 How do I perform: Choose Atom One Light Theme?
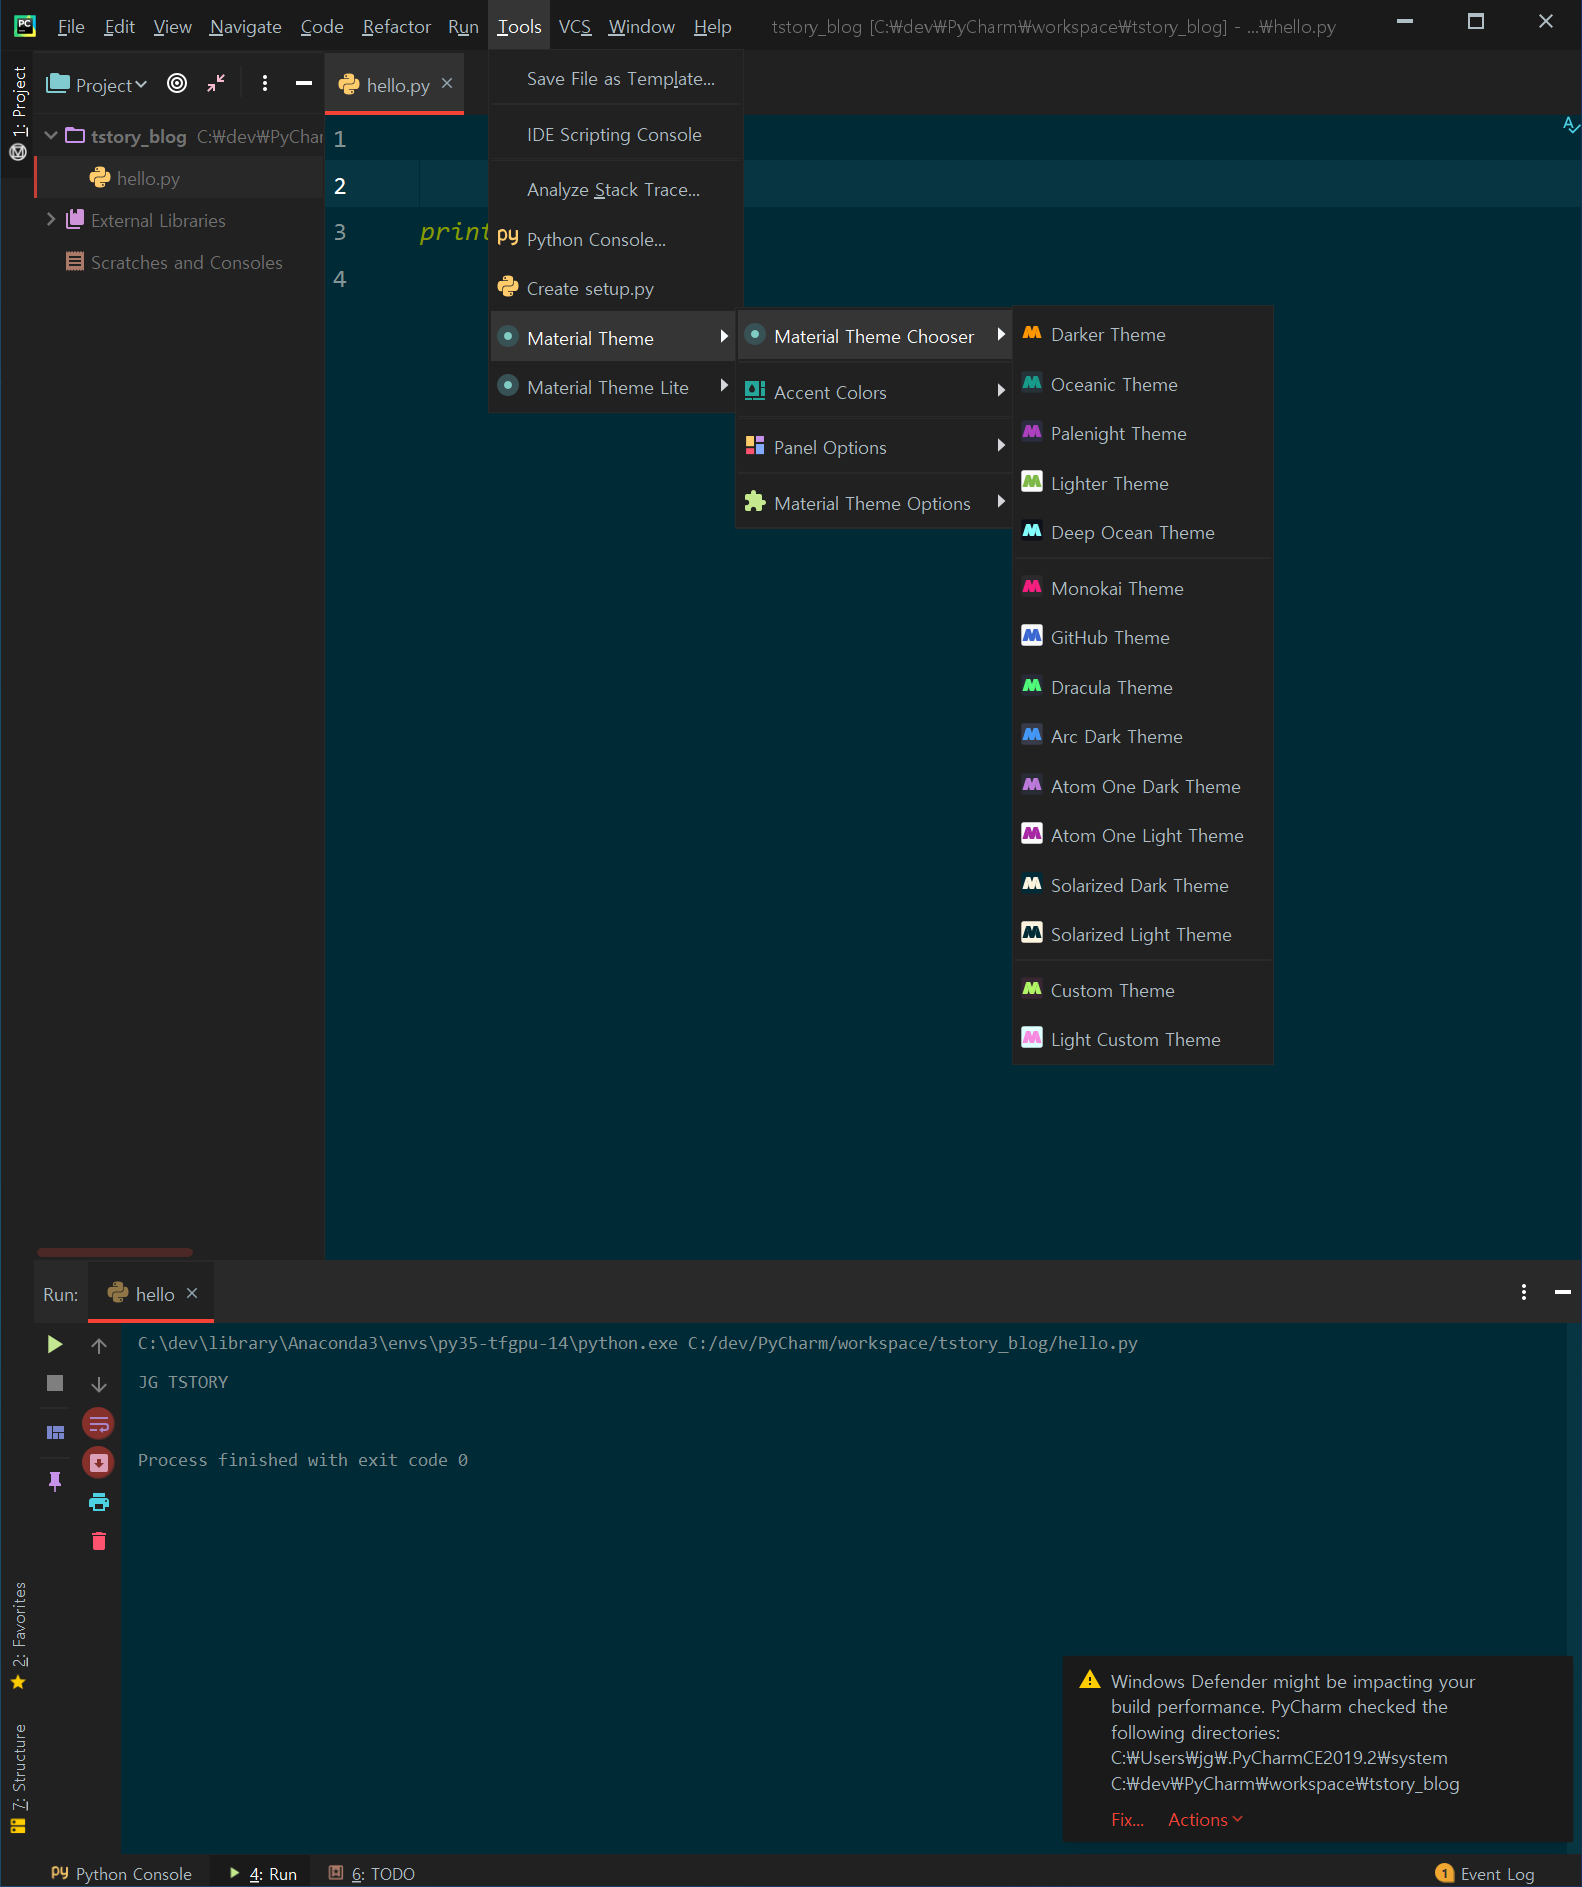[1142, 836]
